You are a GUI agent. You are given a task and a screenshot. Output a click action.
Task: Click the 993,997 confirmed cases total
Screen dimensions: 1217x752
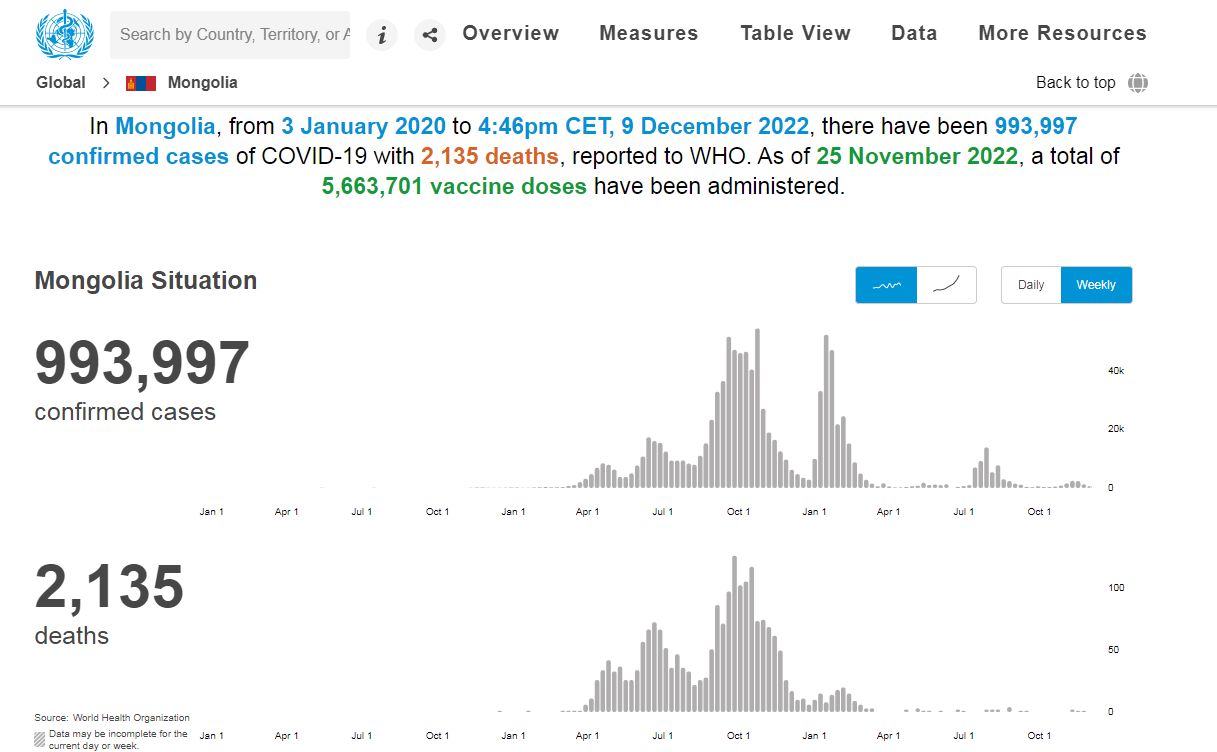pyautogui.click(x=142, y=363)
